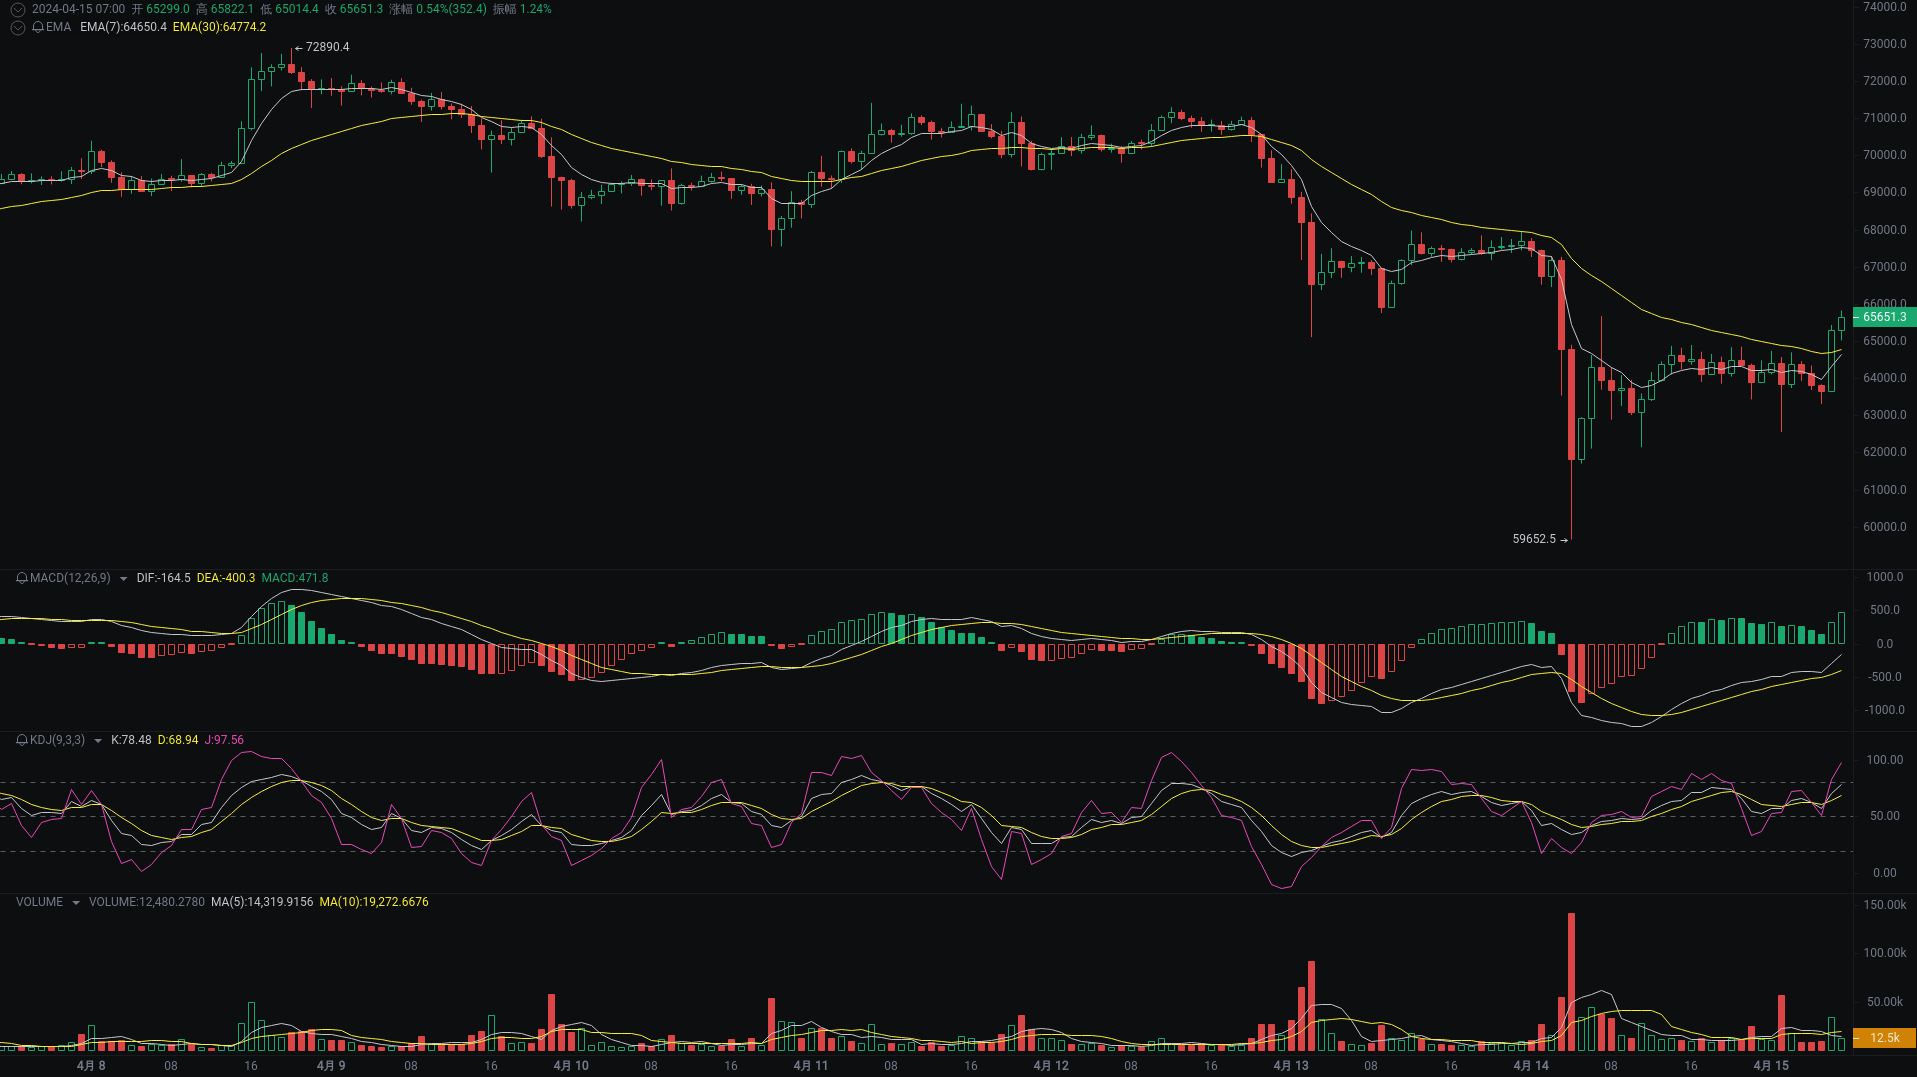Click the green 65651.3 current price tag
This screenshot has width=1917, height=1077.
(x=1884, y=317)
